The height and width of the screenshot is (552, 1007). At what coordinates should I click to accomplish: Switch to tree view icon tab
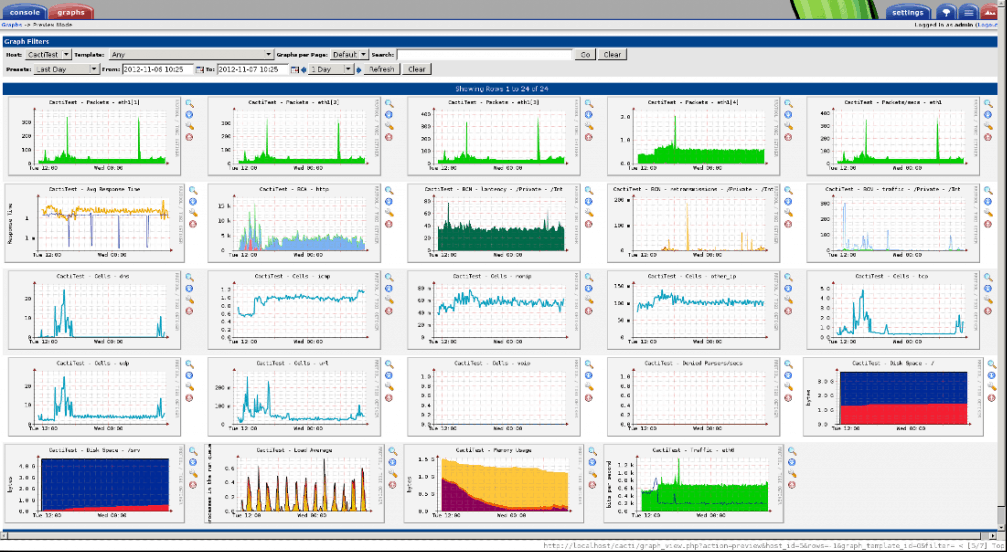946,12
